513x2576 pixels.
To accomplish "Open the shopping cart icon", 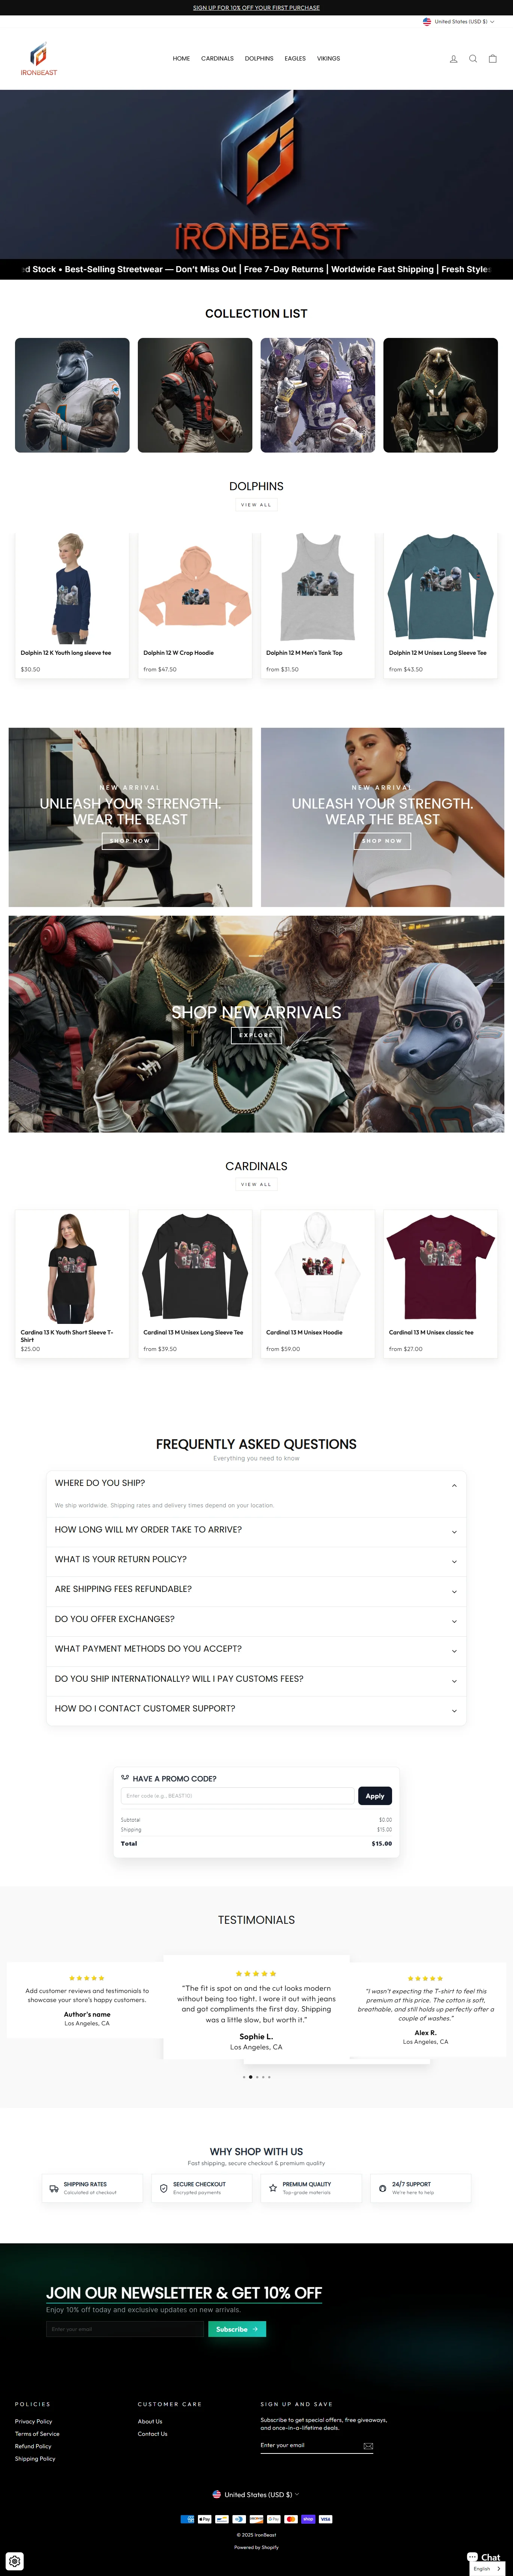I will coord(492,59).
